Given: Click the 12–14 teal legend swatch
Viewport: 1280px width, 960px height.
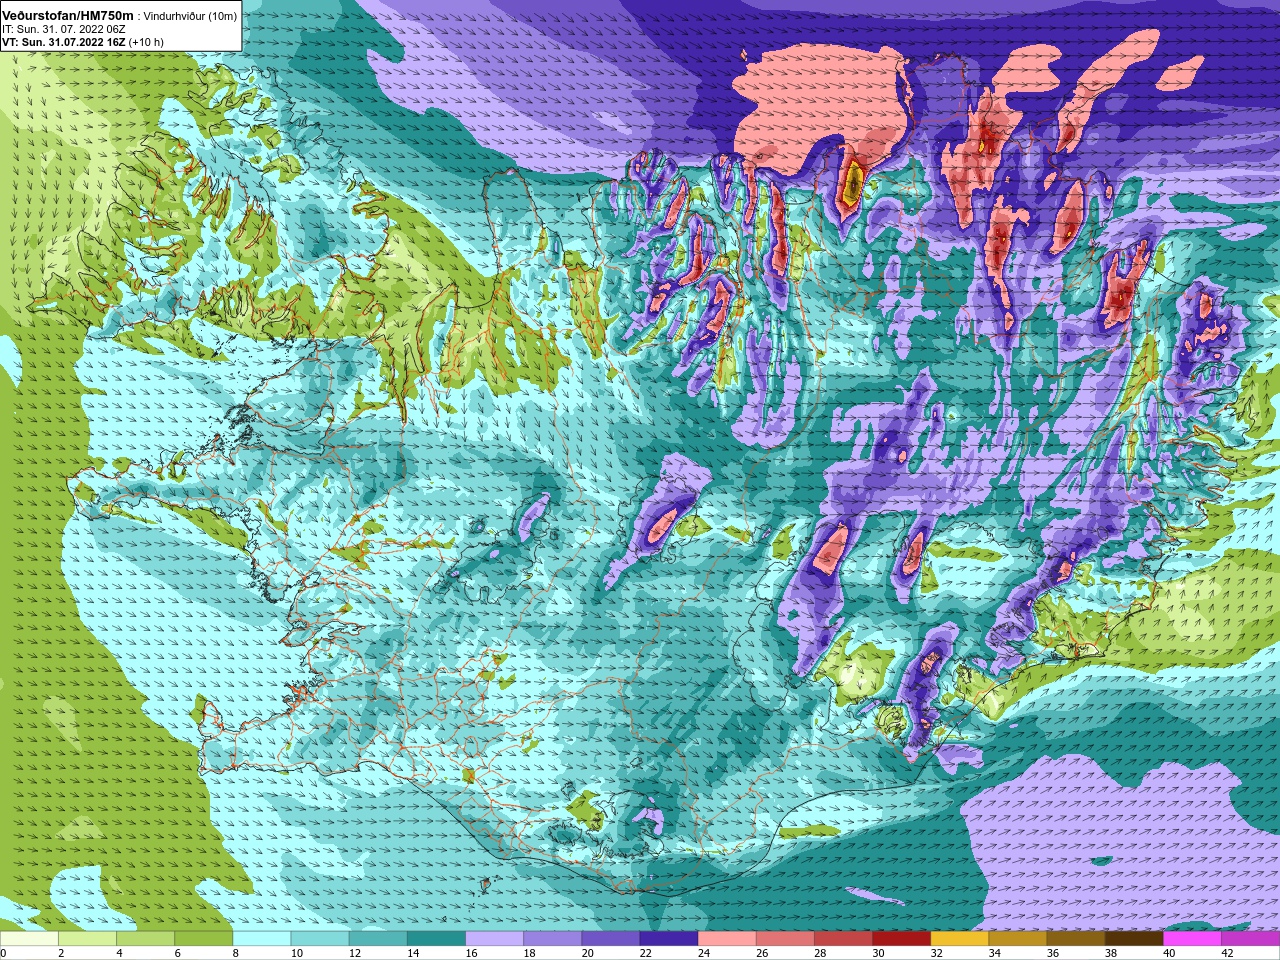Looking at the screenshot, I should [378, 938].
